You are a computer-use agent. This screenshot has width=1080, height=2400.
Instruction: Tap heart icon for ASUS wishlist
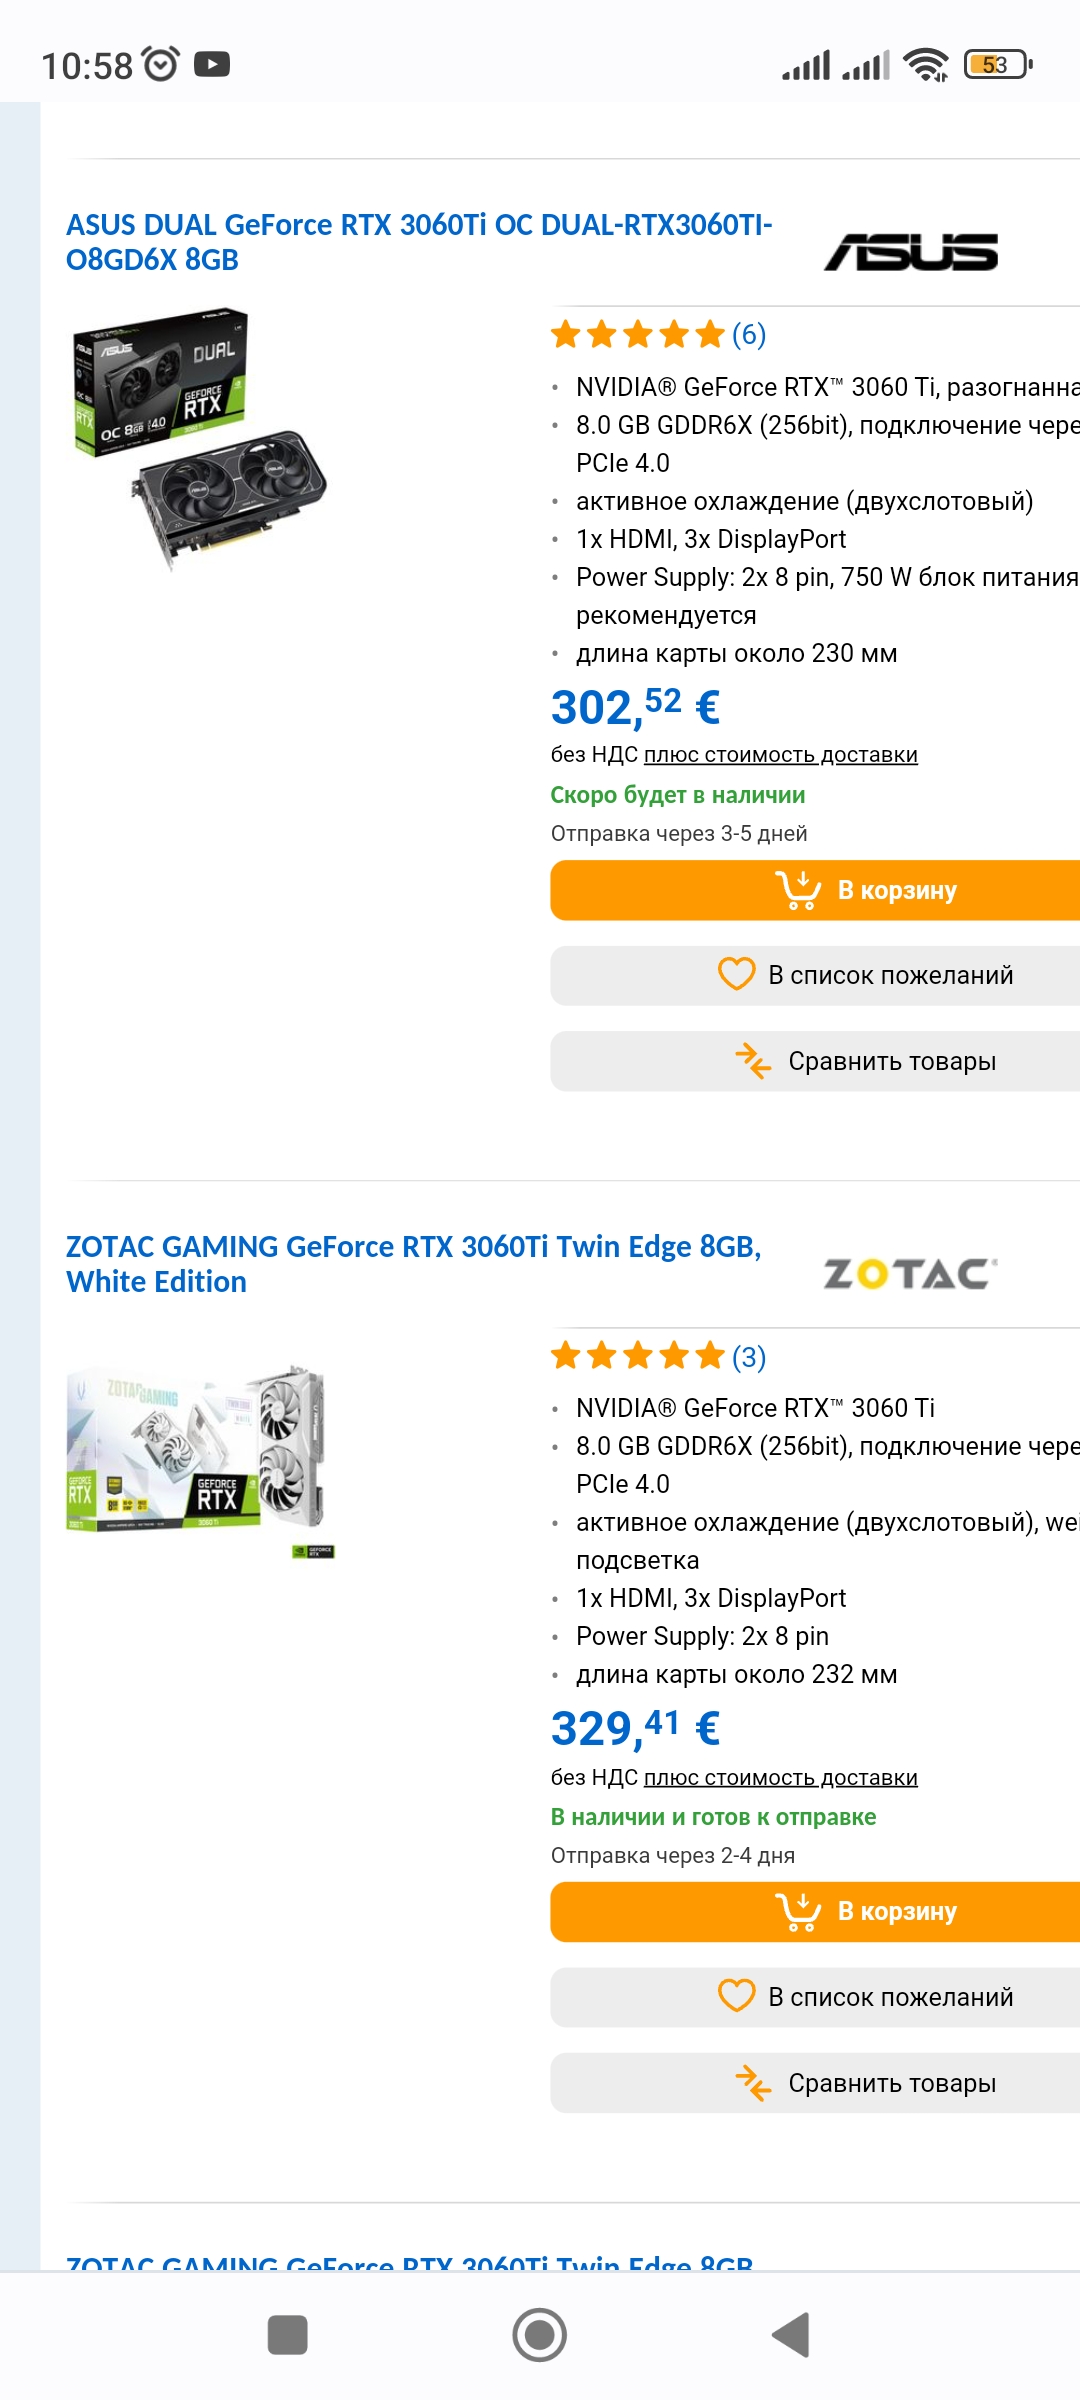[737, 974]
